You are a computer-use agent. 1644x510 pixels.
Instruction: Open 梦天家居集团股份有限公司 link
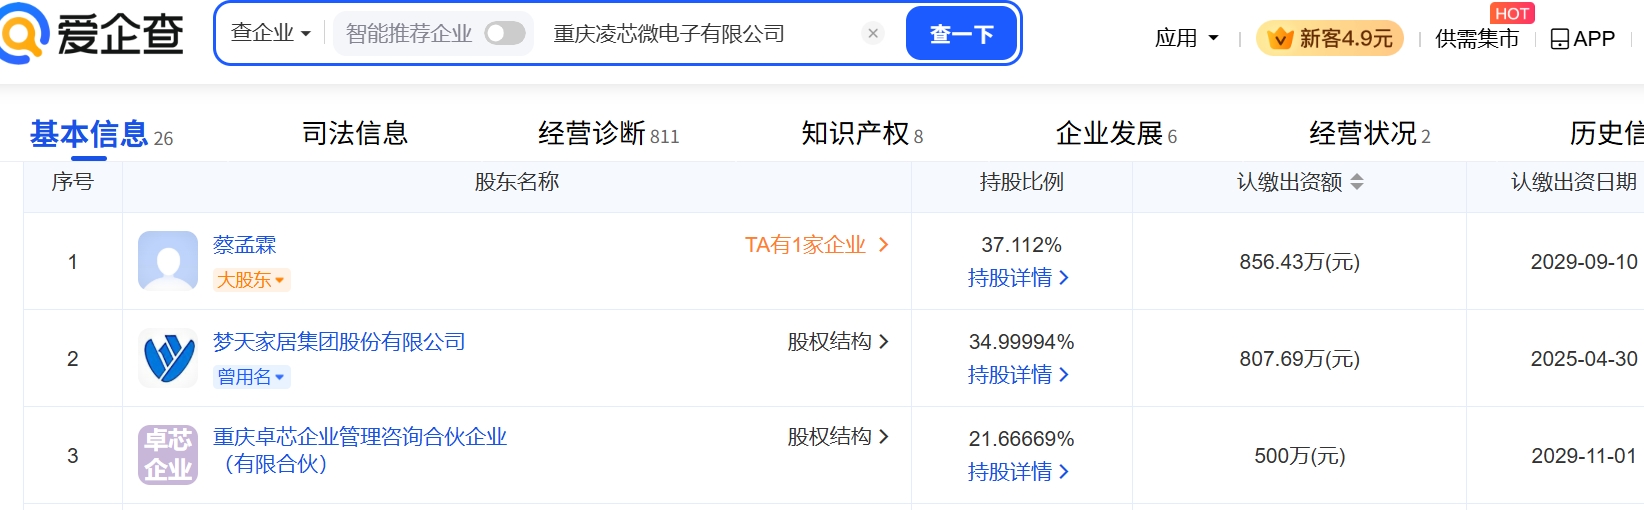coord(339,342)
